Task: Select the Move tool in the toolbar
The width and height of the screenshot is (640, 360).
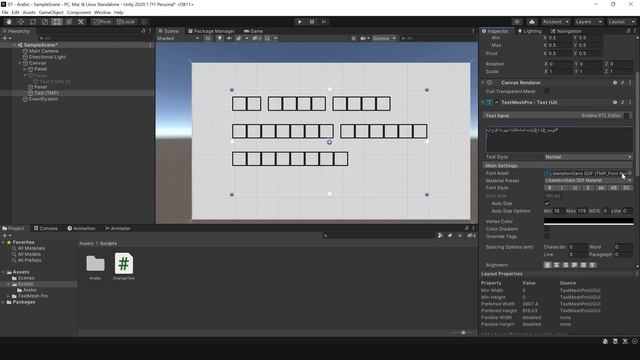Action: pyautogui.click(x=21, y=22)
